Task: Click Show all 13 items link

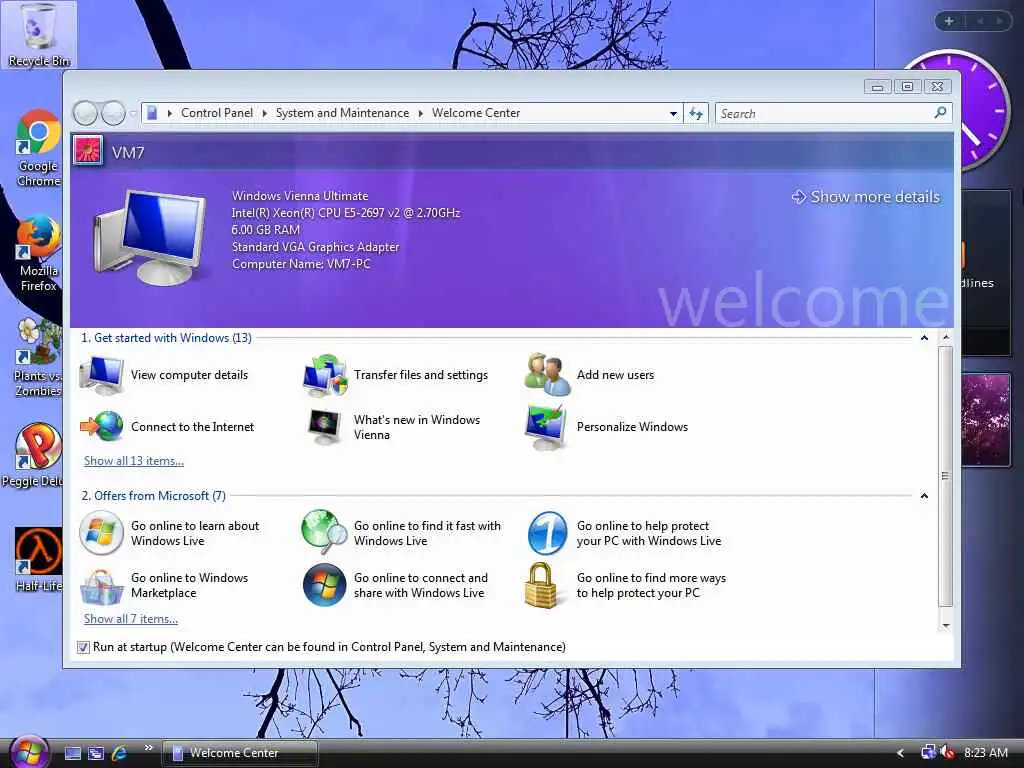Action: (134, 461)
